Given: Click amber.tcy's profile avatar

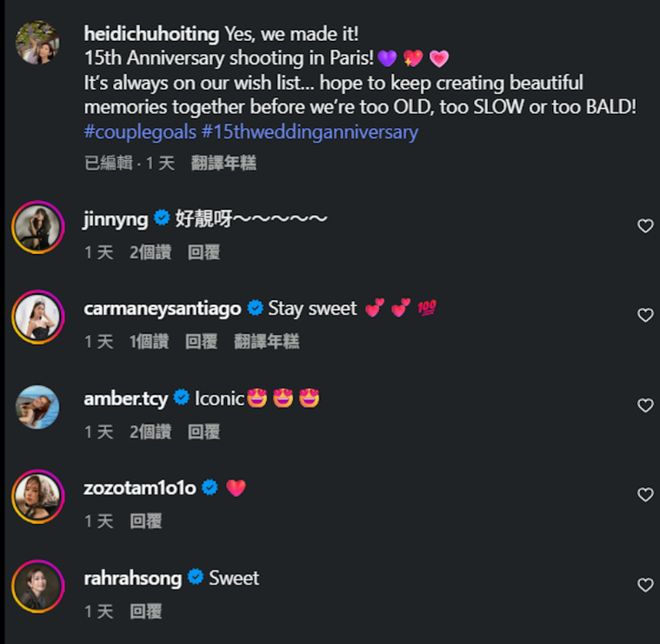Looking at the screenshot, I should (38, 406).
